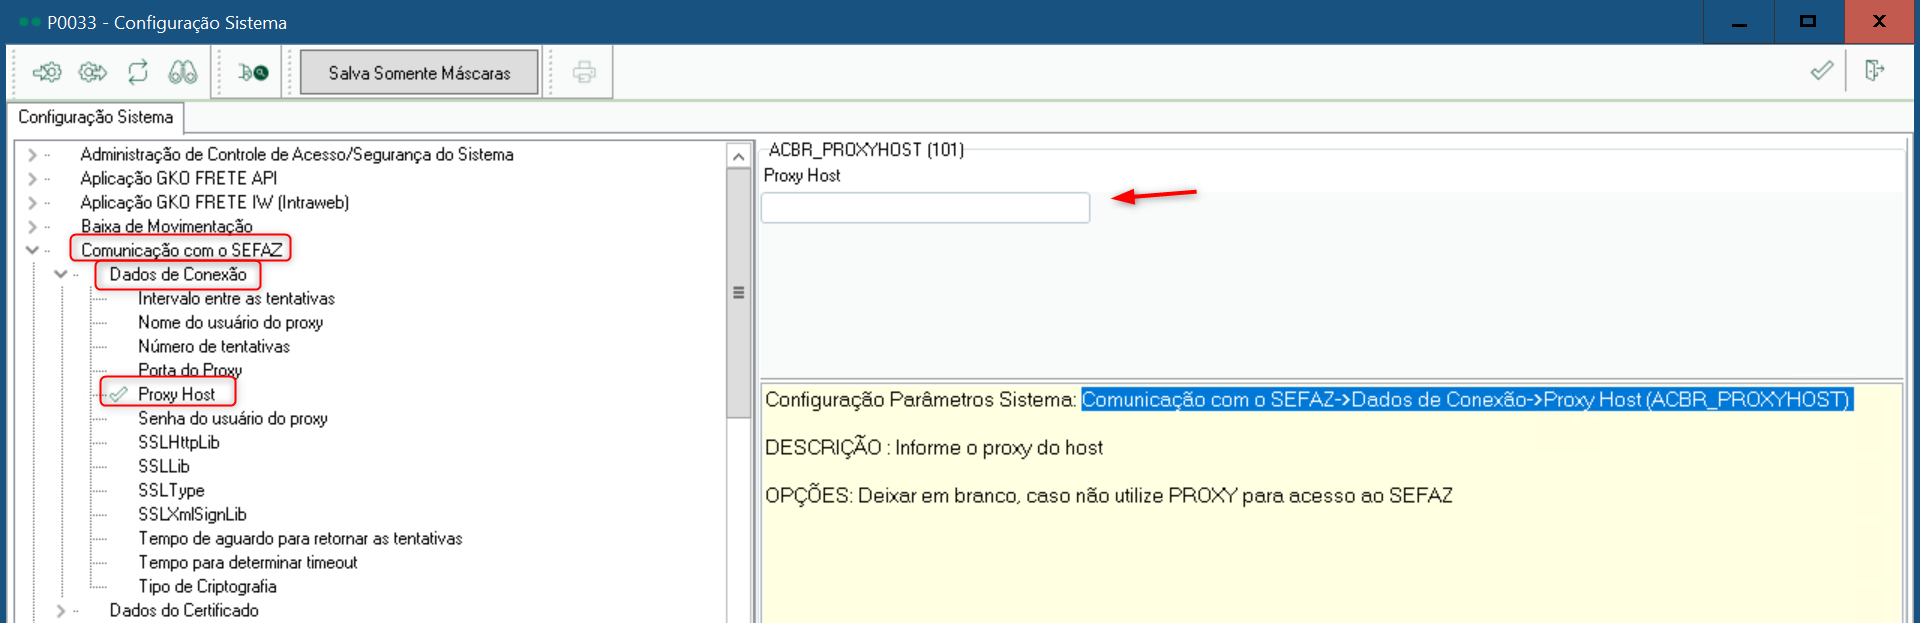Click the refresh arrows toolbar icon
1920x623 pixels.
[138, 72]
